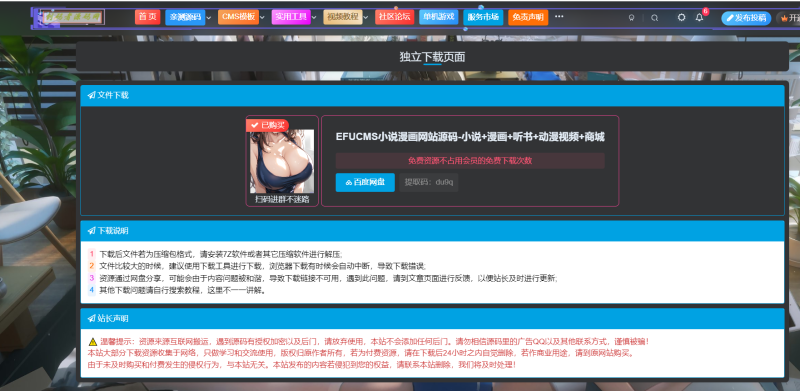This screenshot has height=391, width=800.
Task: Click the paper-plane icon beside 站长声明
Action: point(91,319)
